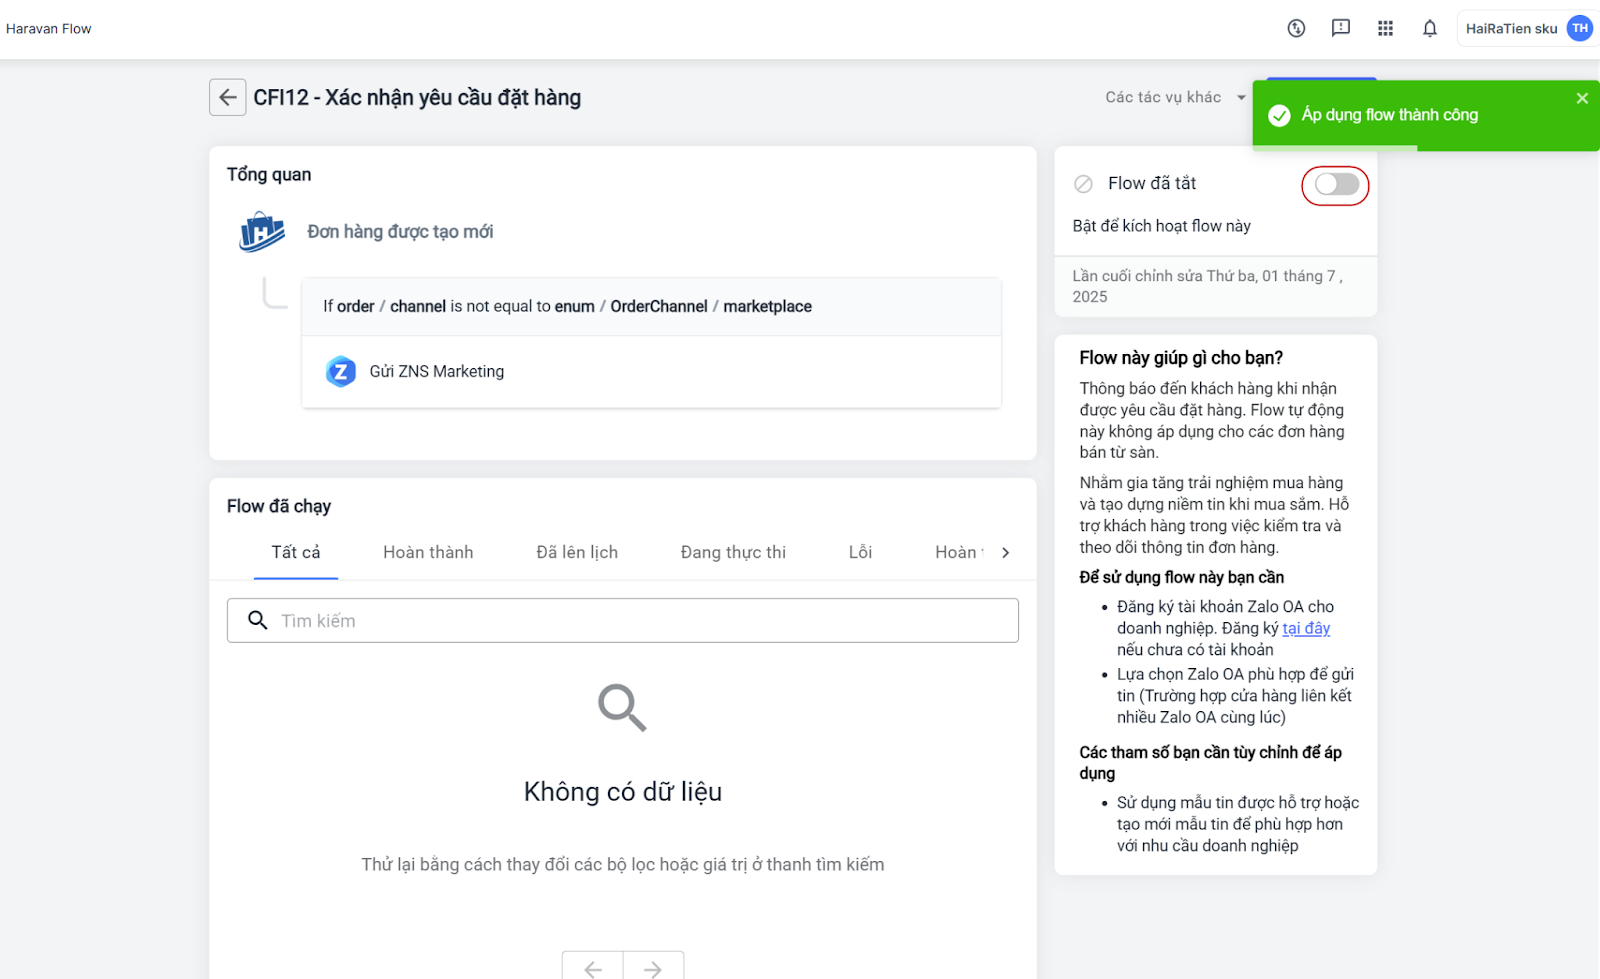Screen dimensions: 1600x979
Task: Follow the "tại đây" registration link
Action: 1306,628
